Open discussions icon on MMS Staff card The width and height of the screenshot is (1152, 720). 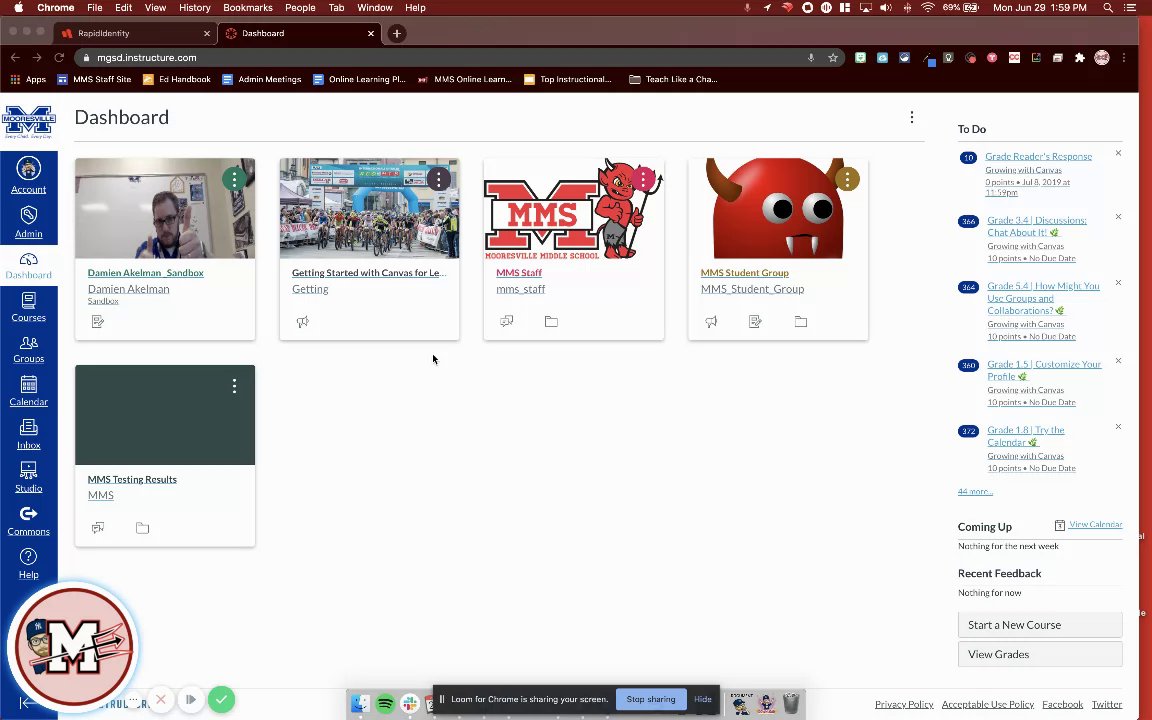(x=506, y=321)
